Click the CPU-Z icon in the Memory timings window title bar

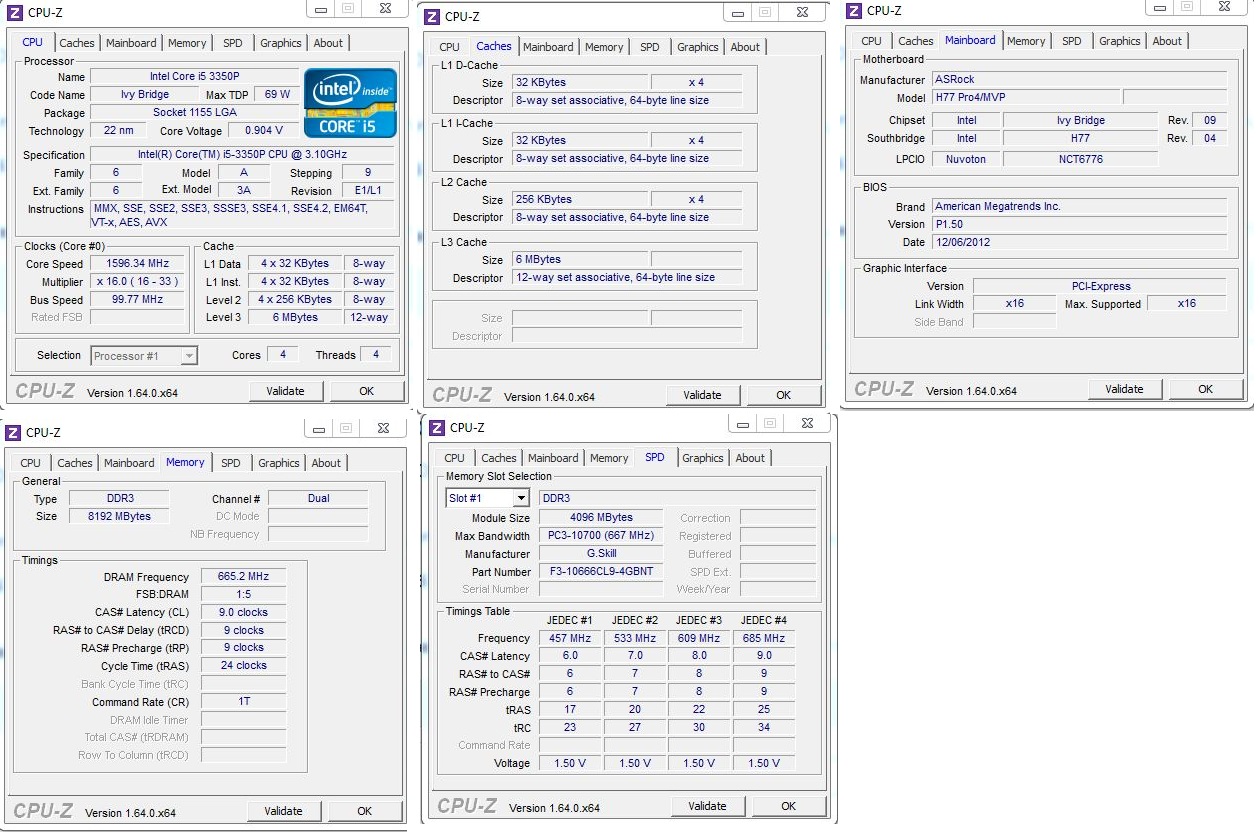click(x=13, y=432)
